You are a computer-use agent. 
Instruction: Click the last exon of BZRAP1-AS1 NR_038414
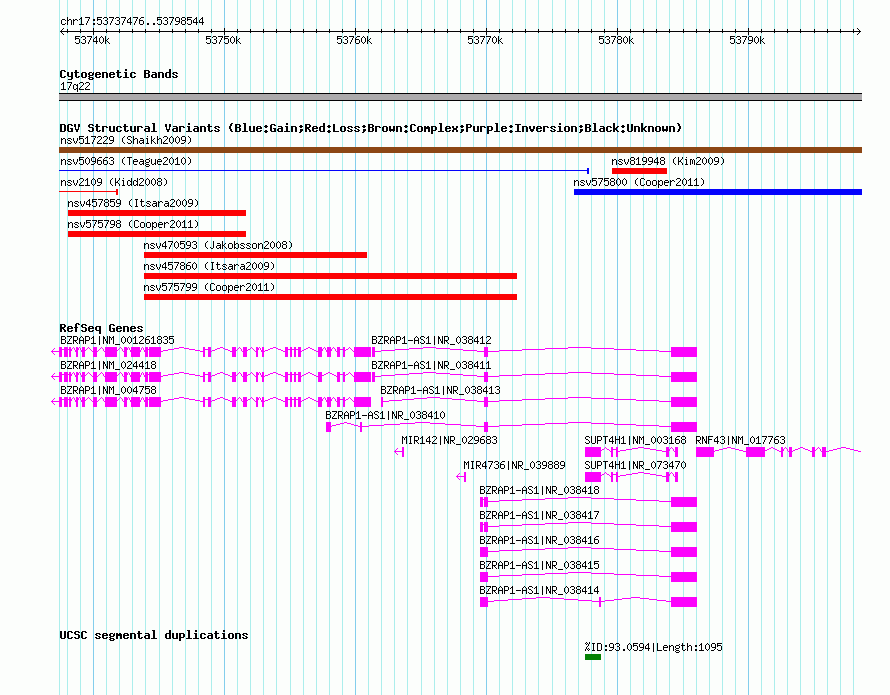point(684,602)
